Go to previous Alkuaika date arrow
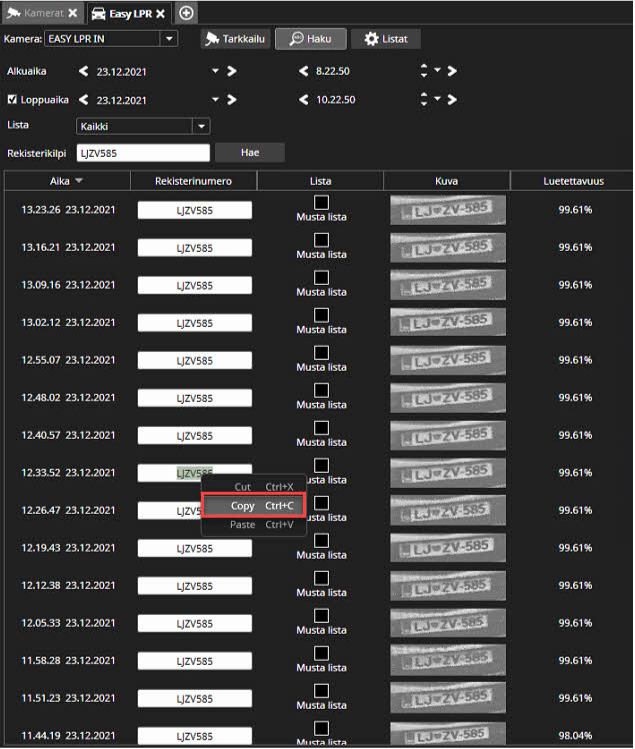This screenshot has width=635, height=749. (85, 71)
